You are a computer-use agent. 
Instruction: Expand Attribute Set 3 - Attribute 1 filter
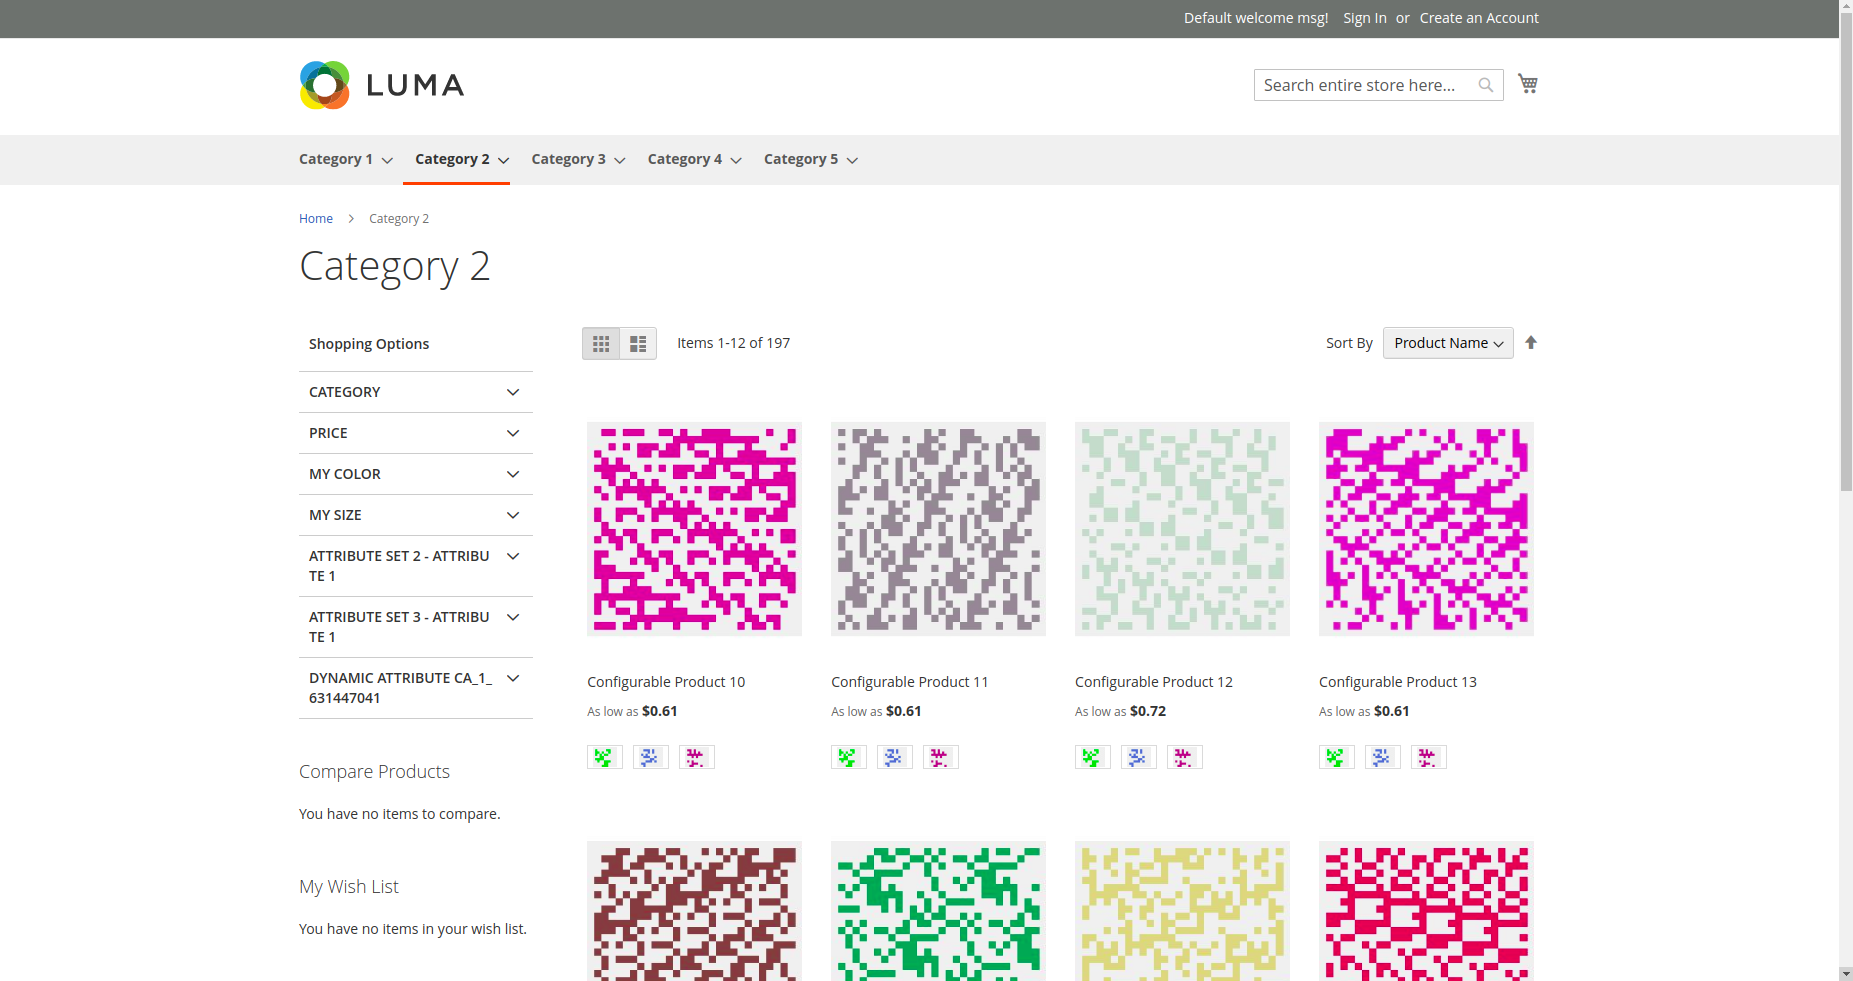coord(416,627)
